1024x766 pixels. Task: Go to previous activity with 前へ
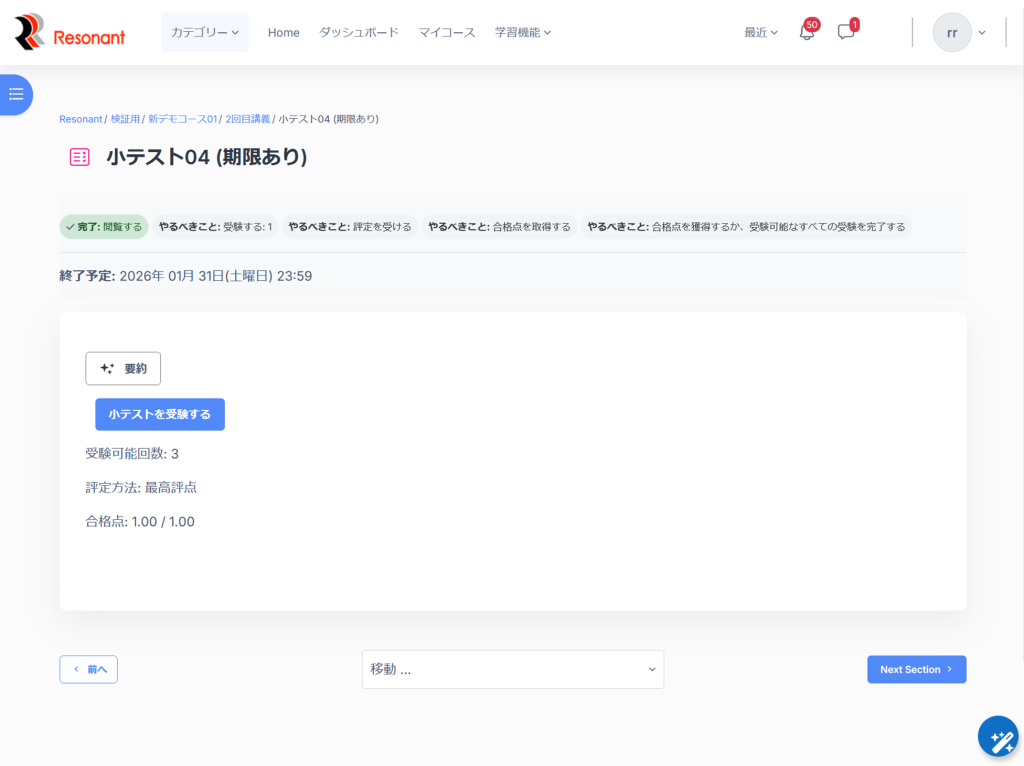click(89, 669)
